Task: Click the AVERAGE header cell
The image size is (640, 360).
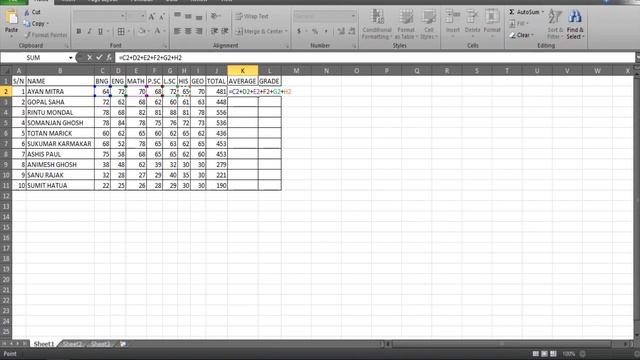Action: [x=242, y=81]
